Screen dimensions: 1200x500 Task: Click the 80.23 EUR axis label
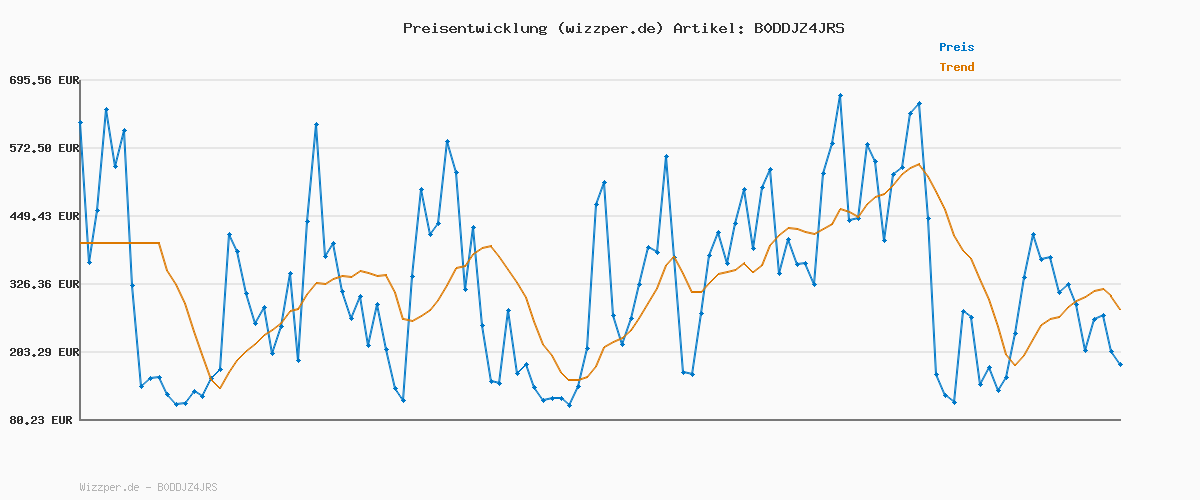coord(39,421)
